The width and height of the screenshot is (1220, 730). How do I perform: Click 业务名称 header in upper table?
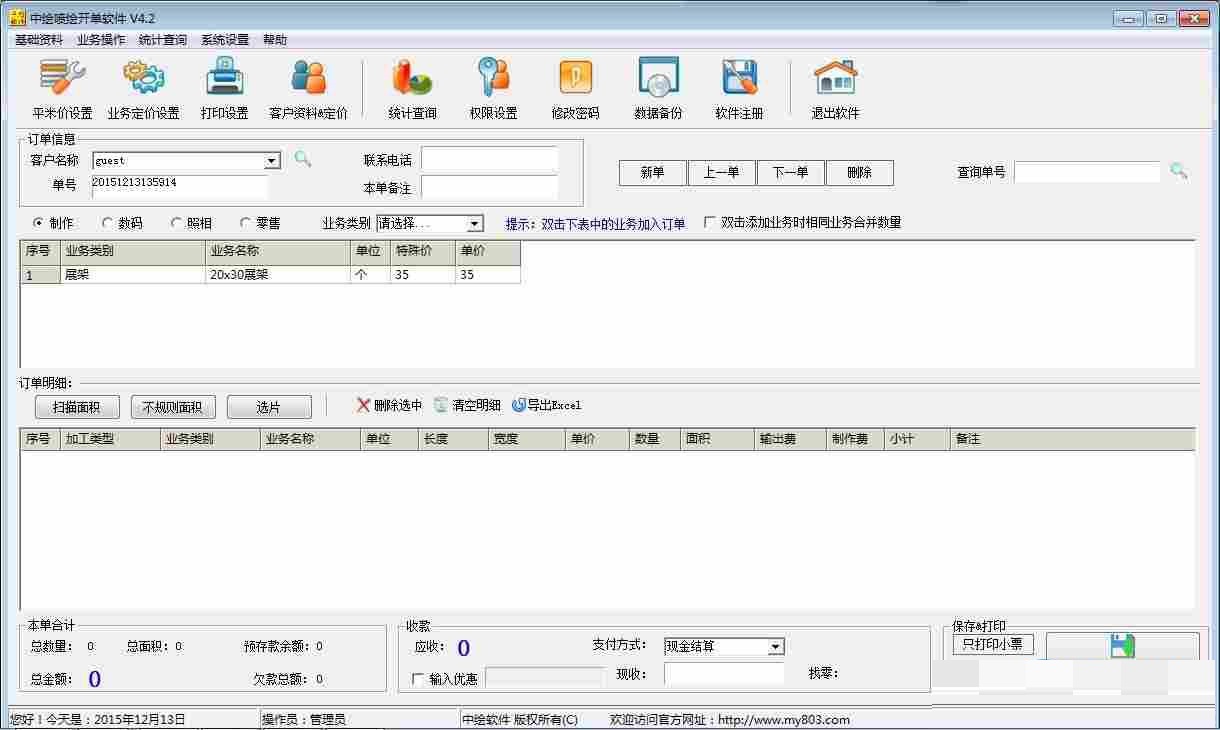pyautogui.click(x=277, y=251)
